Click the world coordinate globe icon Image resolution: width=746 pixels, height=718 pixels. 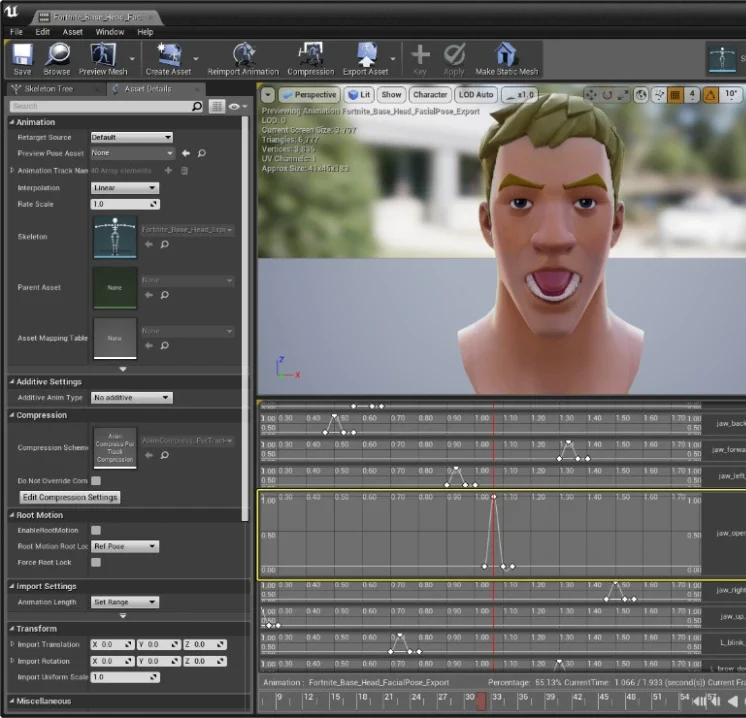click(x=641, y=95)
